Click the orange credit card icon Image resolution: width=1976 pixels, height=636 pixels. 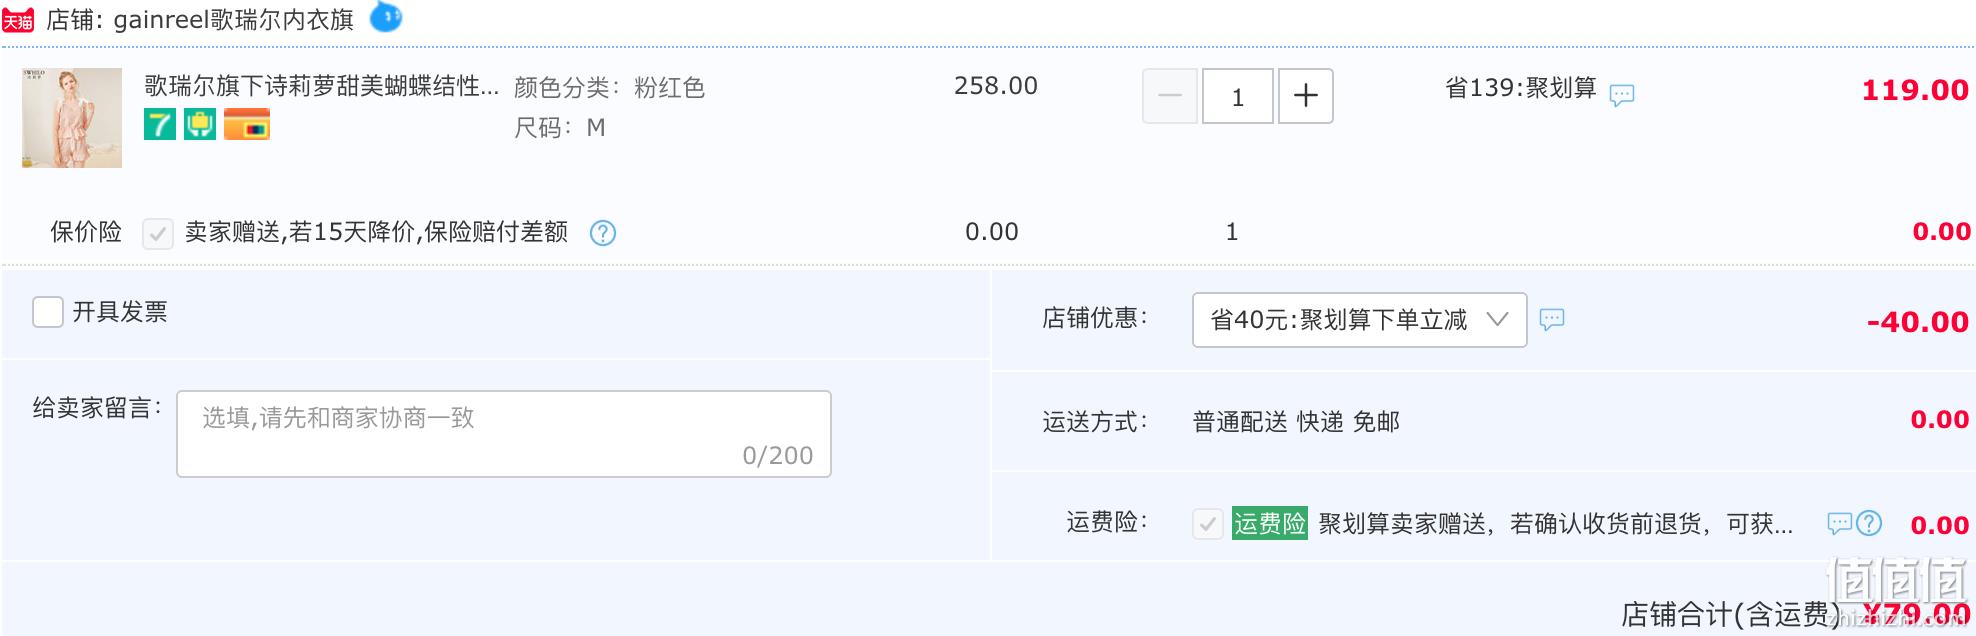coord(247,125)
